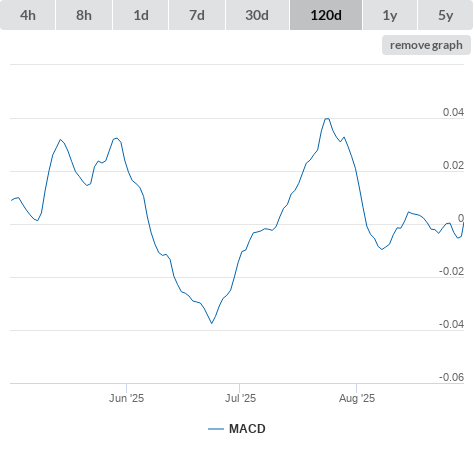
Task: Switch to the 4h time range
Action: coord(28,15)
